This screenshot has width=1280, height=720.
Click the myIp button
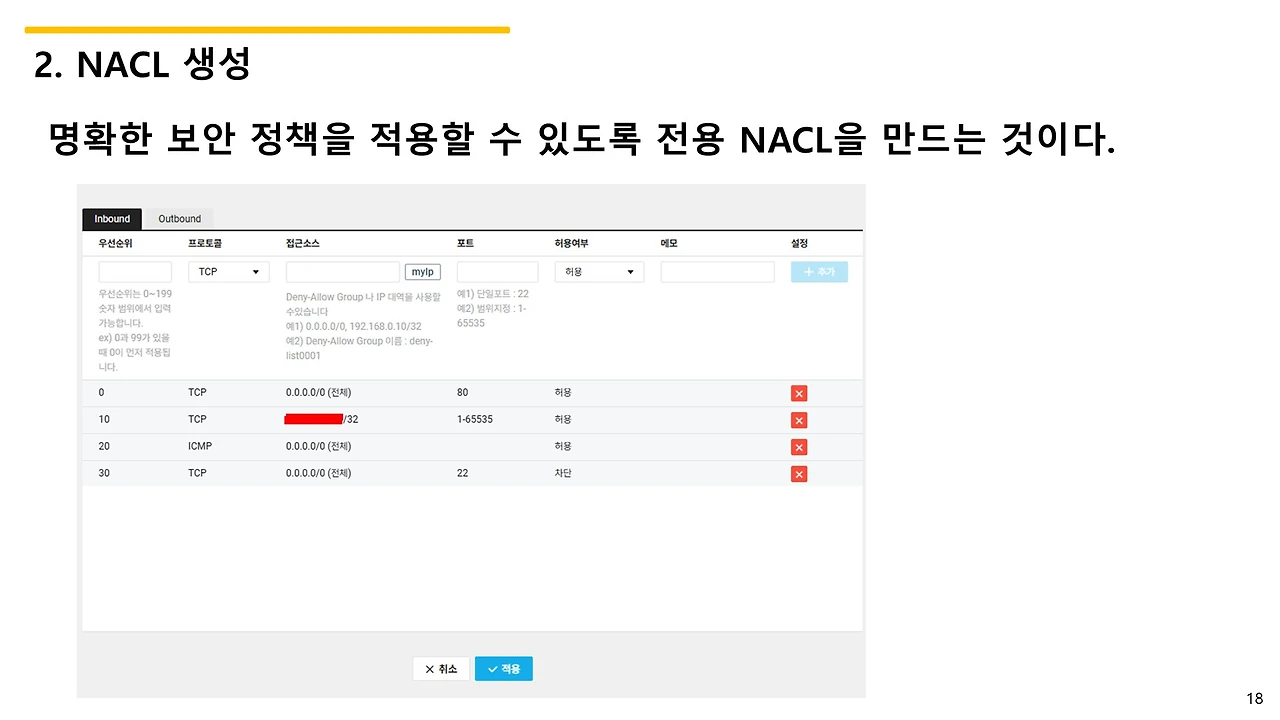(422, 271)
